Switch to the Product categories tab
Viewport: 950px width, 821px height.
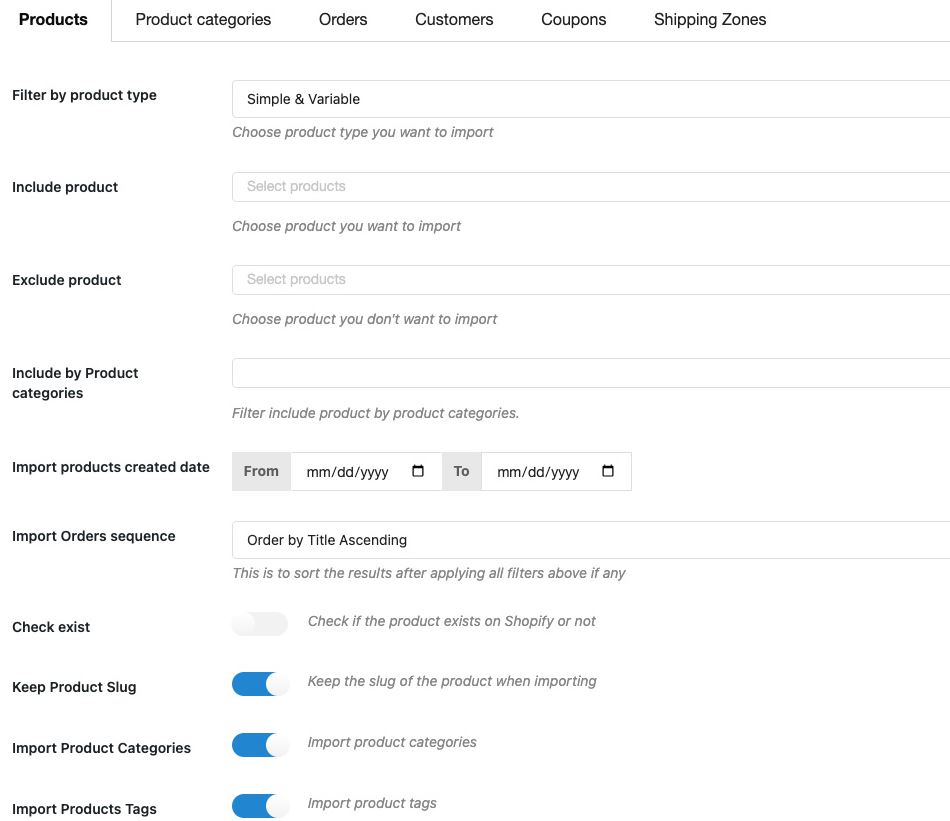203,19
